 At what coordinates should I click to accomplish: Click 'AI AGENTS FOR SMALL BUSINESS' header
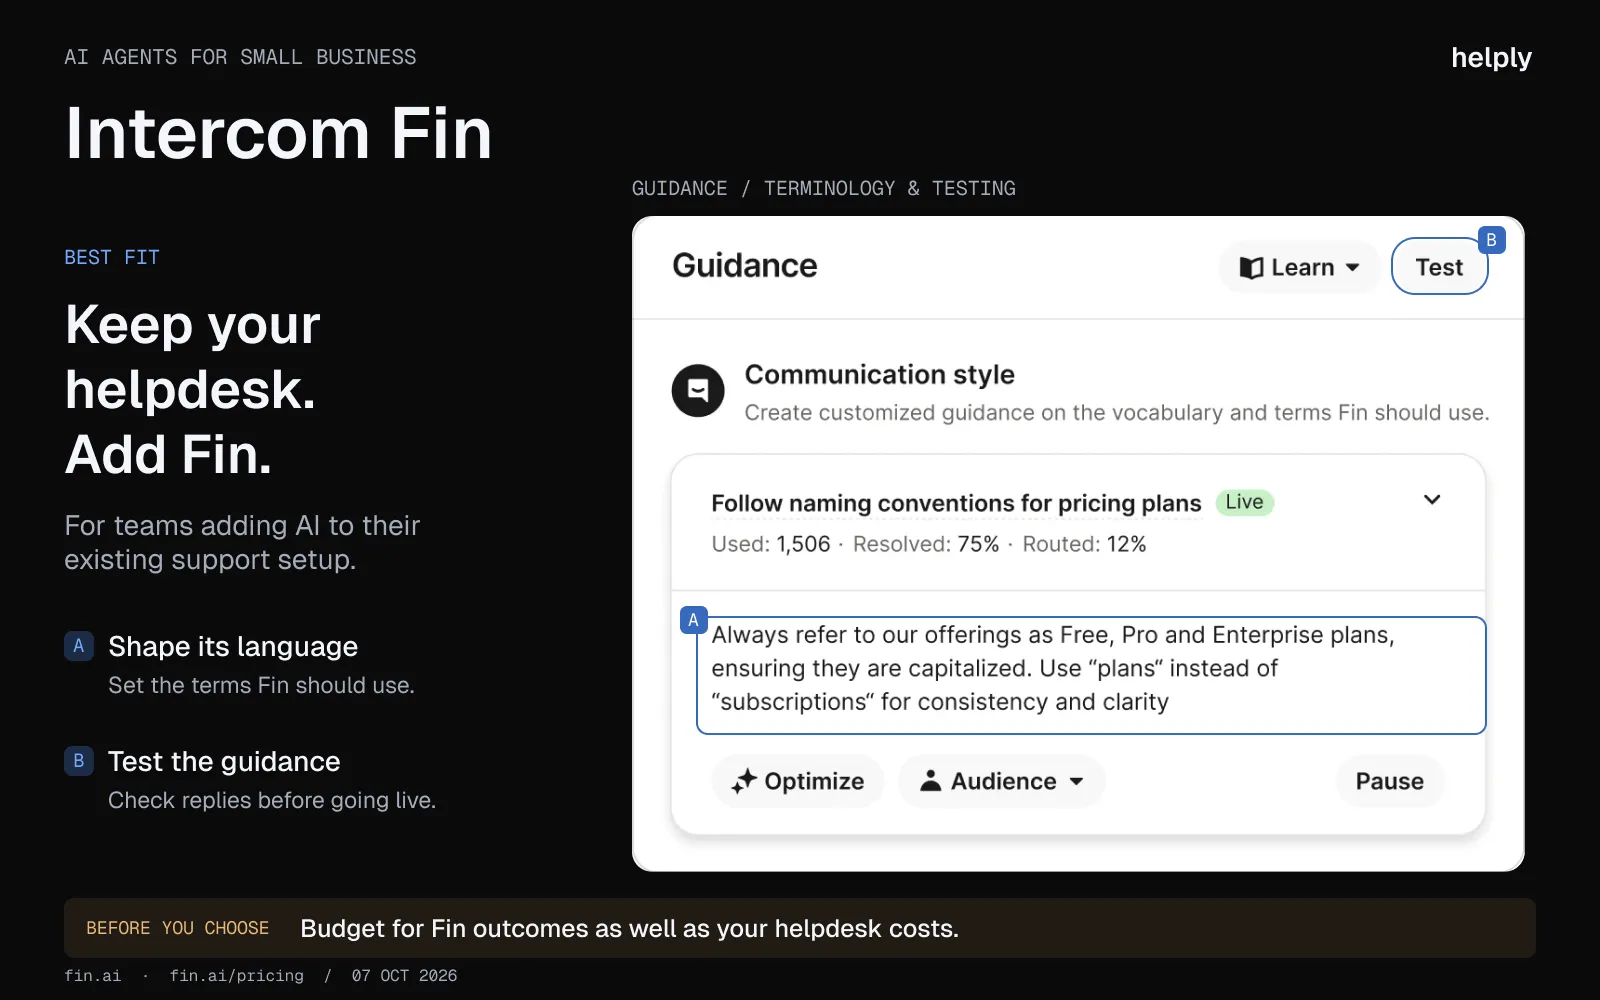(x=240, y=57)
